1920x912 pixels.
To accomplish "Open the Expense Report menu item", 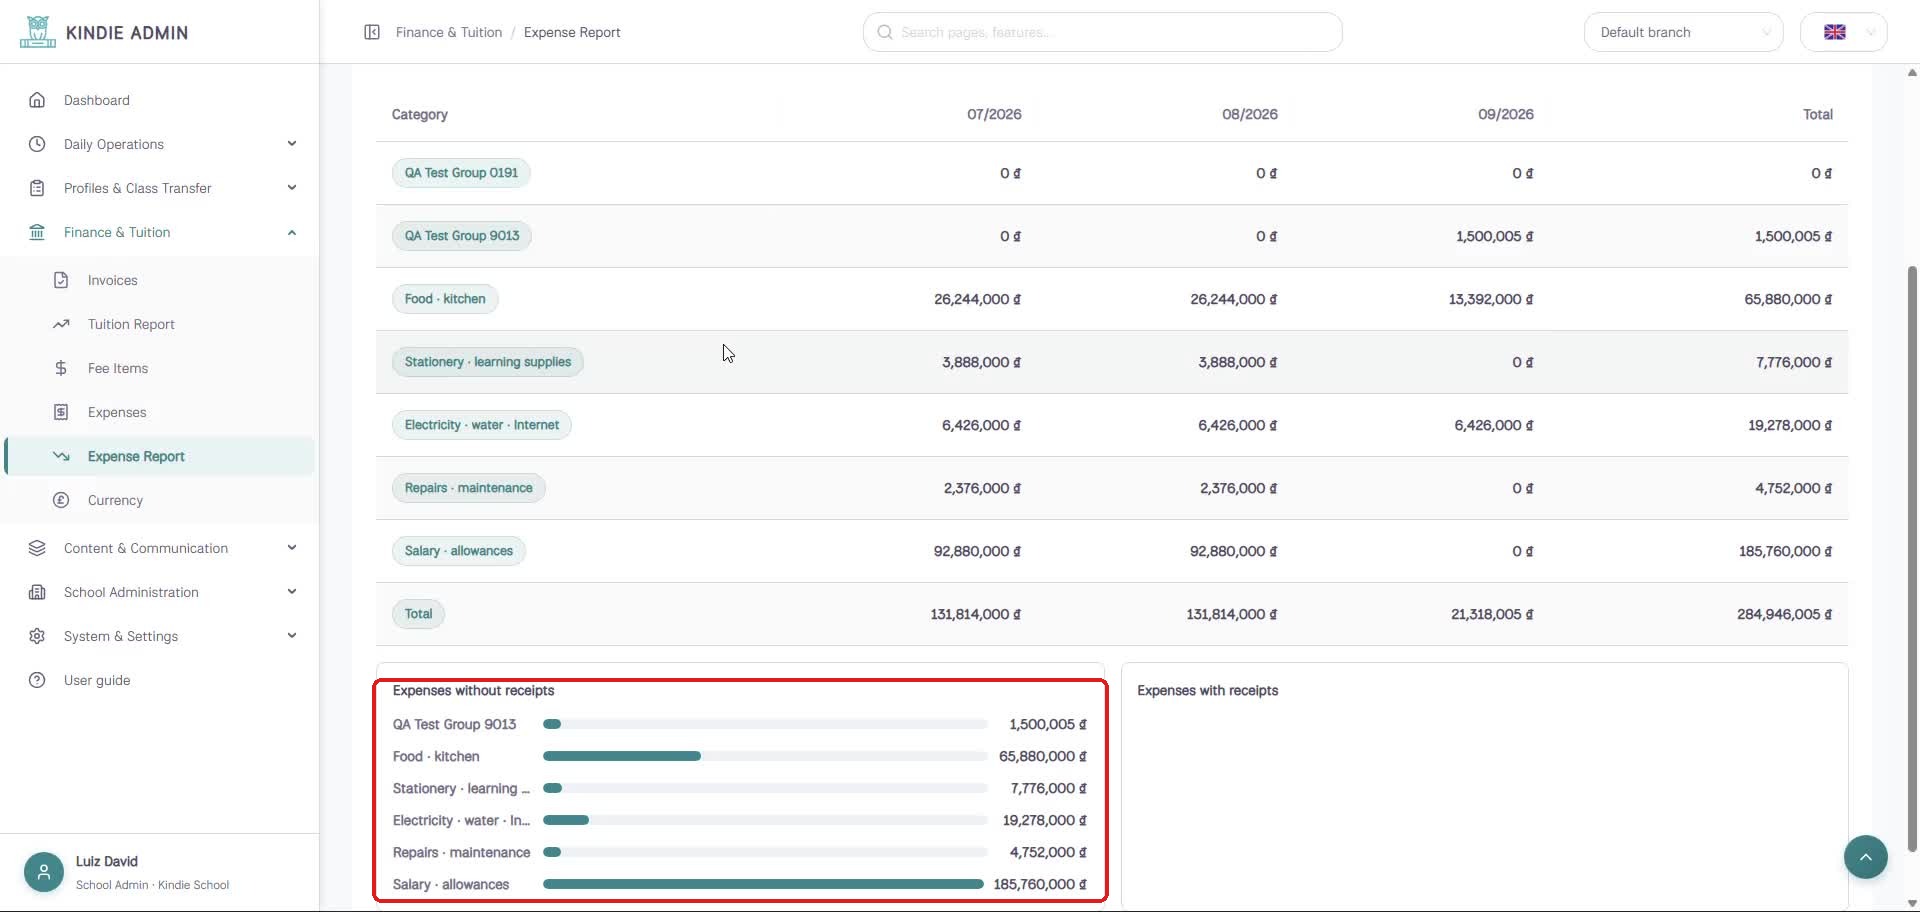I will (160, 456).
